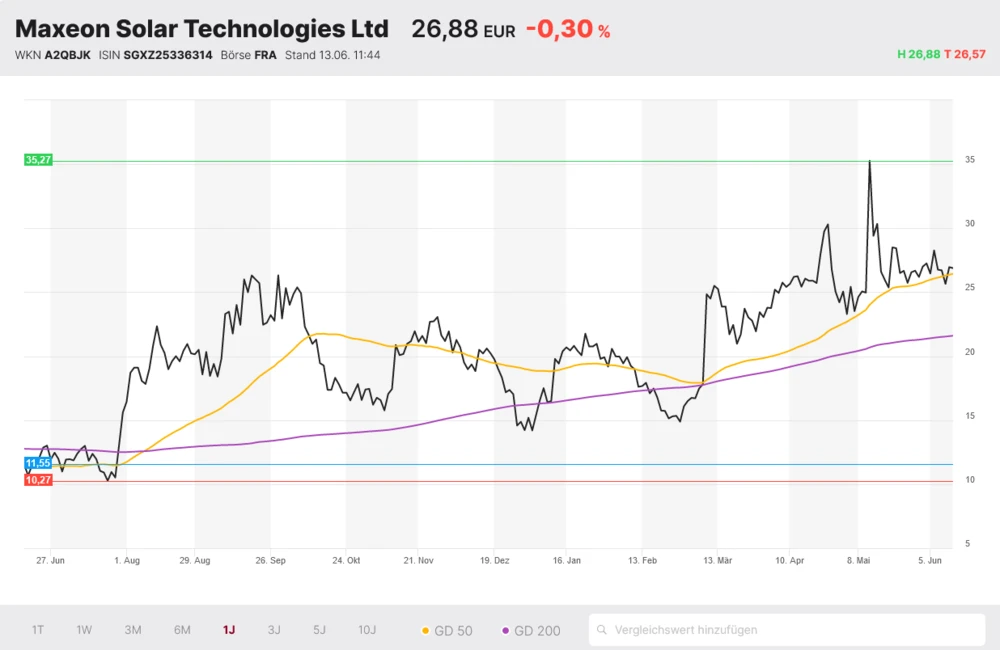
Task: Click the blue 11,55 price marker
Action: tap(38, 463)
